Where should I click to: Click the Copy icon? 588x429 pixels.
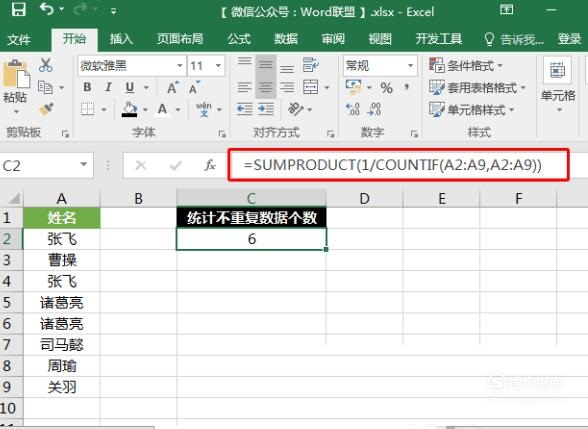(x=46, y=87)
